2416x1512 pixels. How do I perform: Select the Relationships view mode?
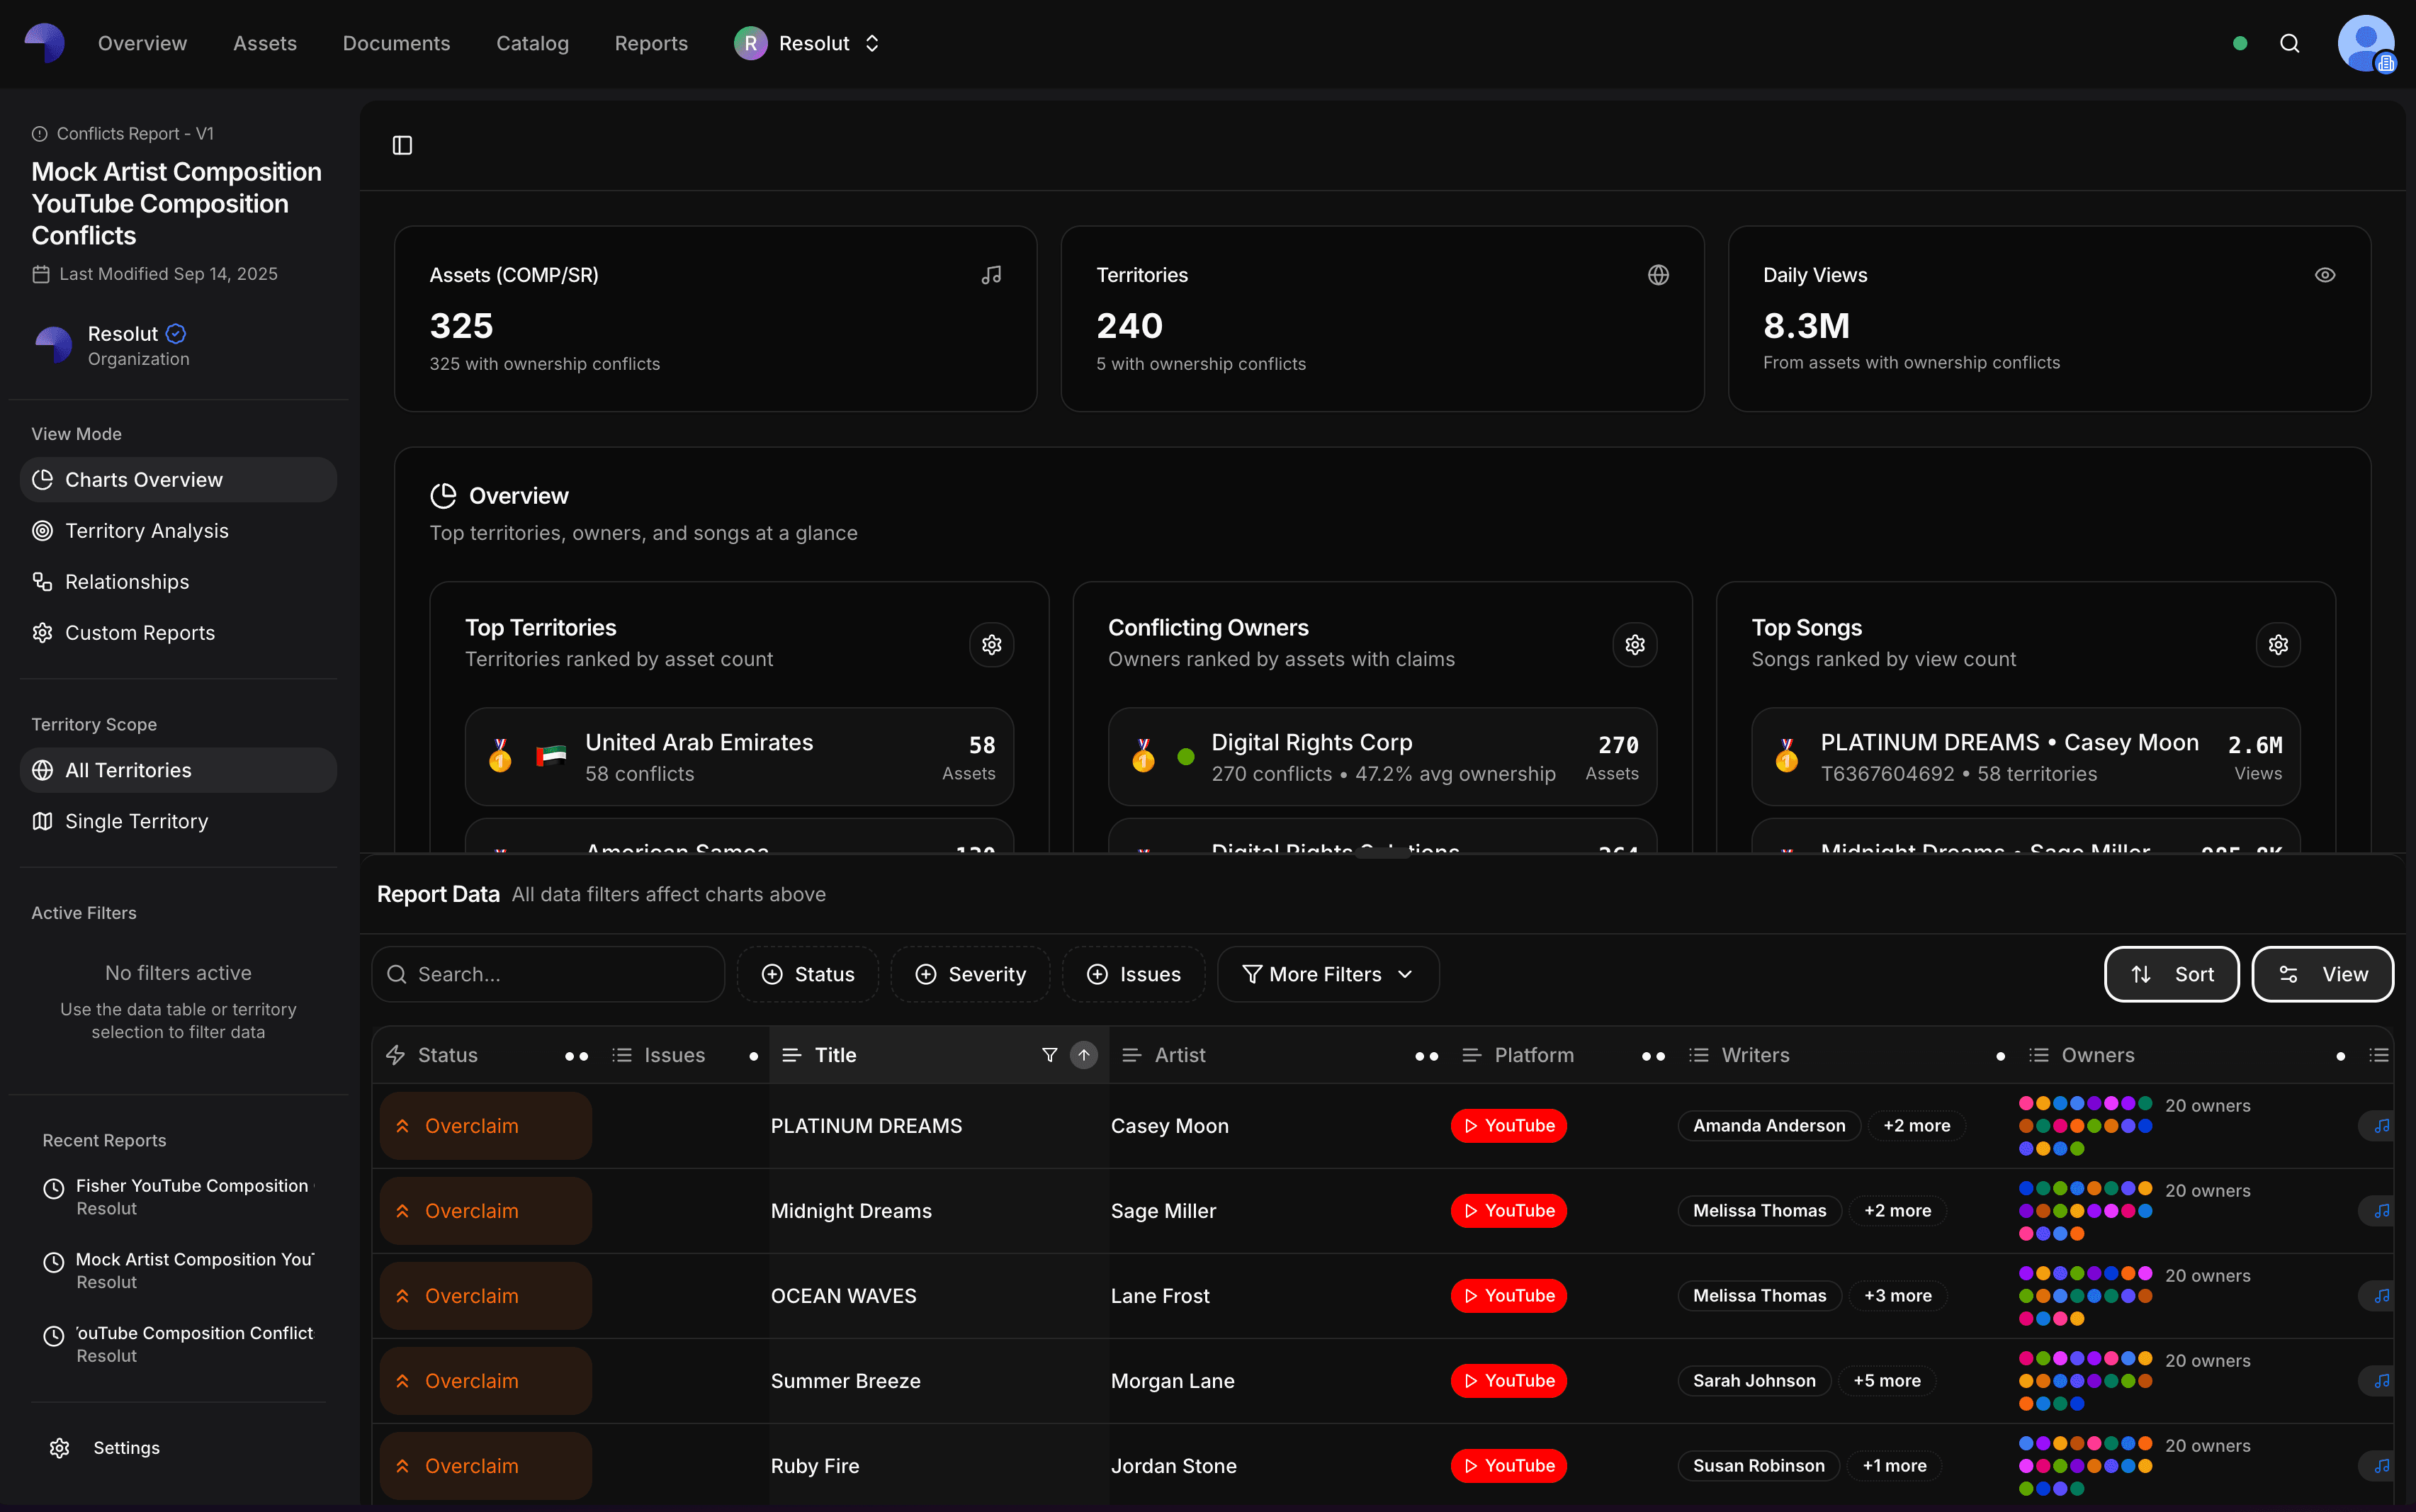click(x=126, y=581)
